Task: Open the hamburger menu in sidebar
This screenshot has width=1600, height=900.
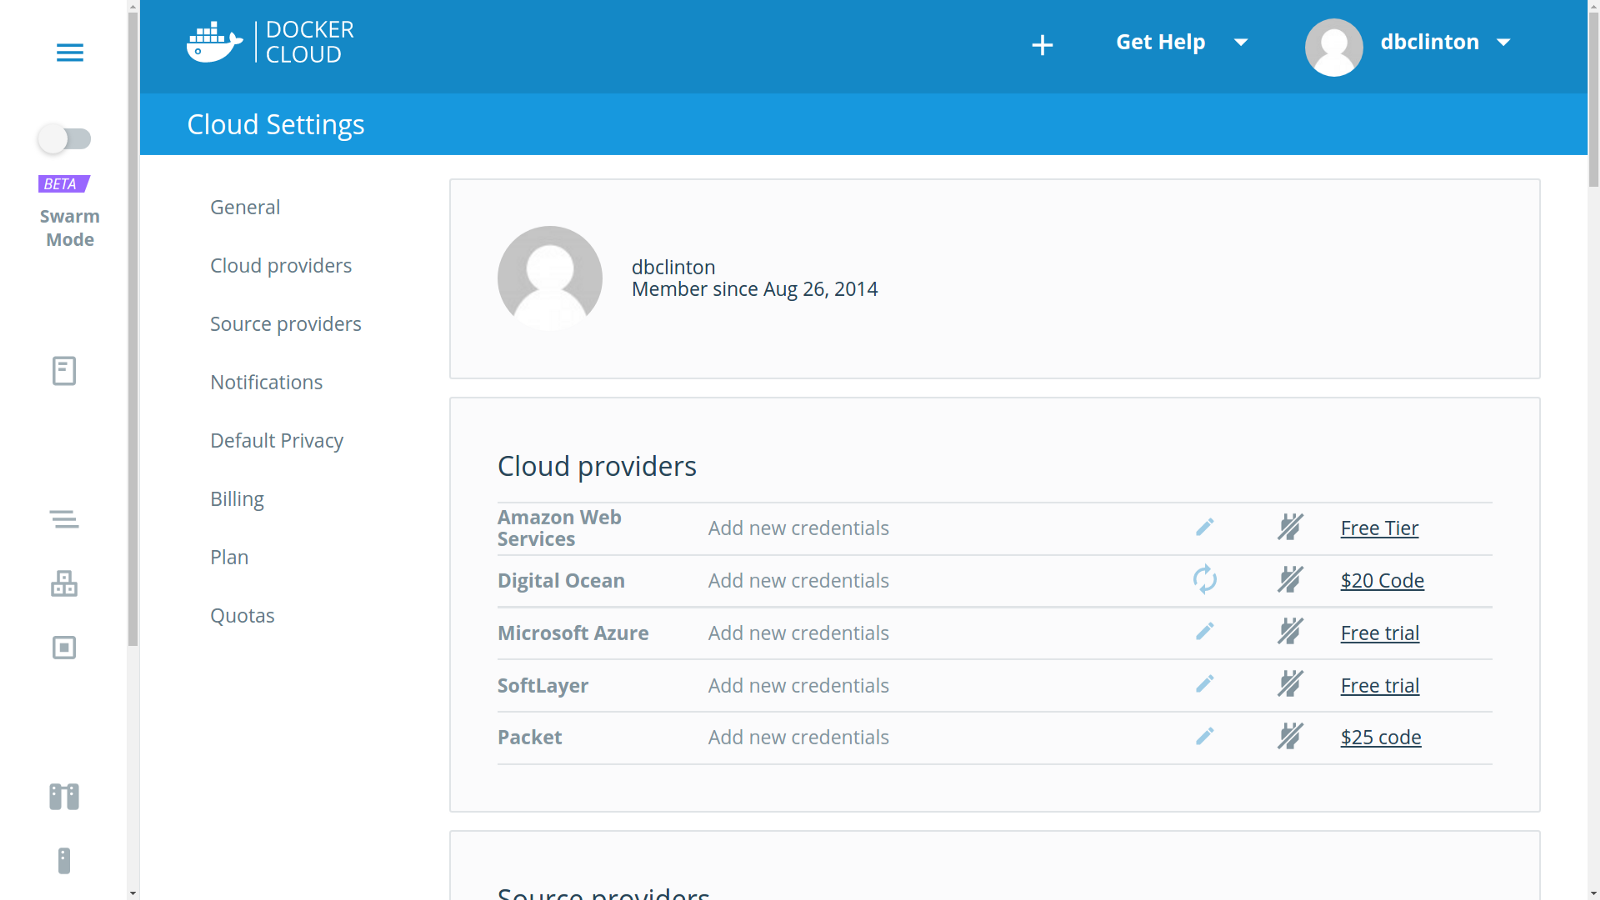Action: 69,53
